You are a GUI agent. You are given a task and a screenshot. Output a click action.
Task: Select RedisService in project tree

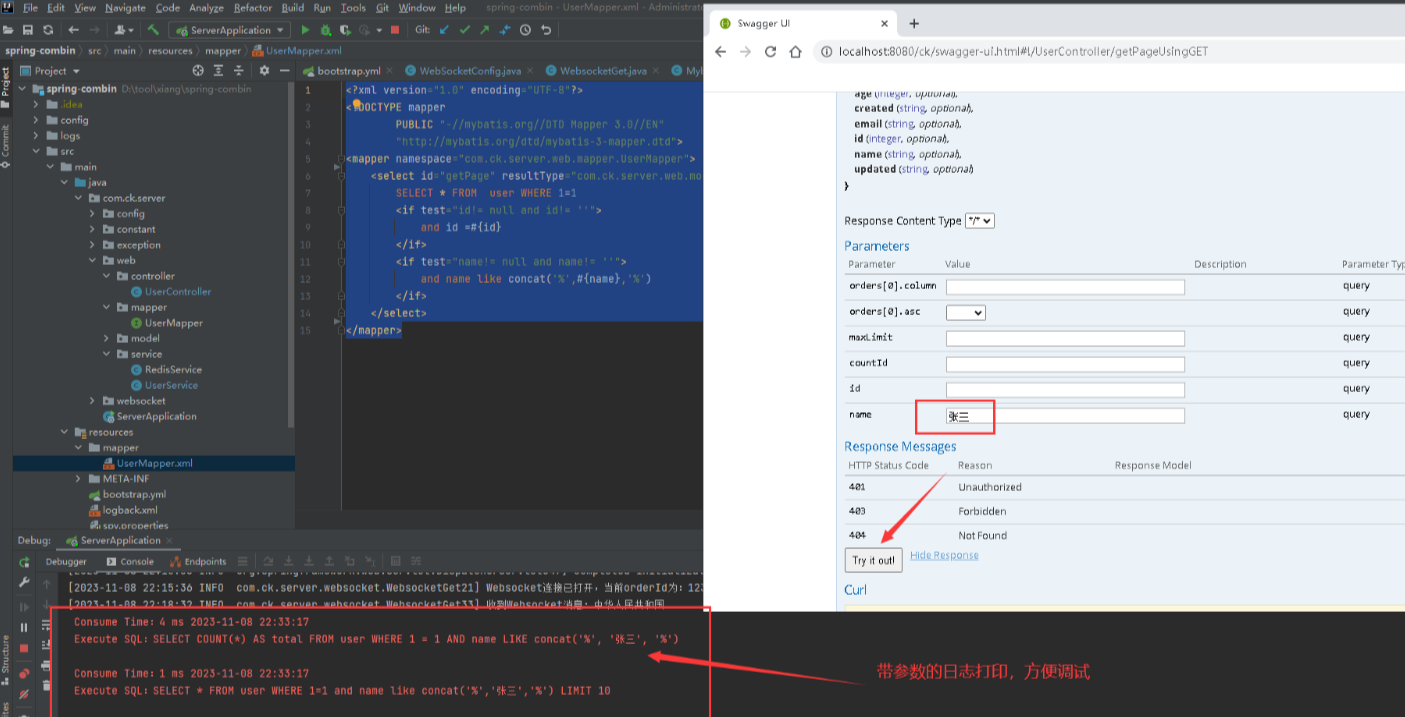click(165, 370)
